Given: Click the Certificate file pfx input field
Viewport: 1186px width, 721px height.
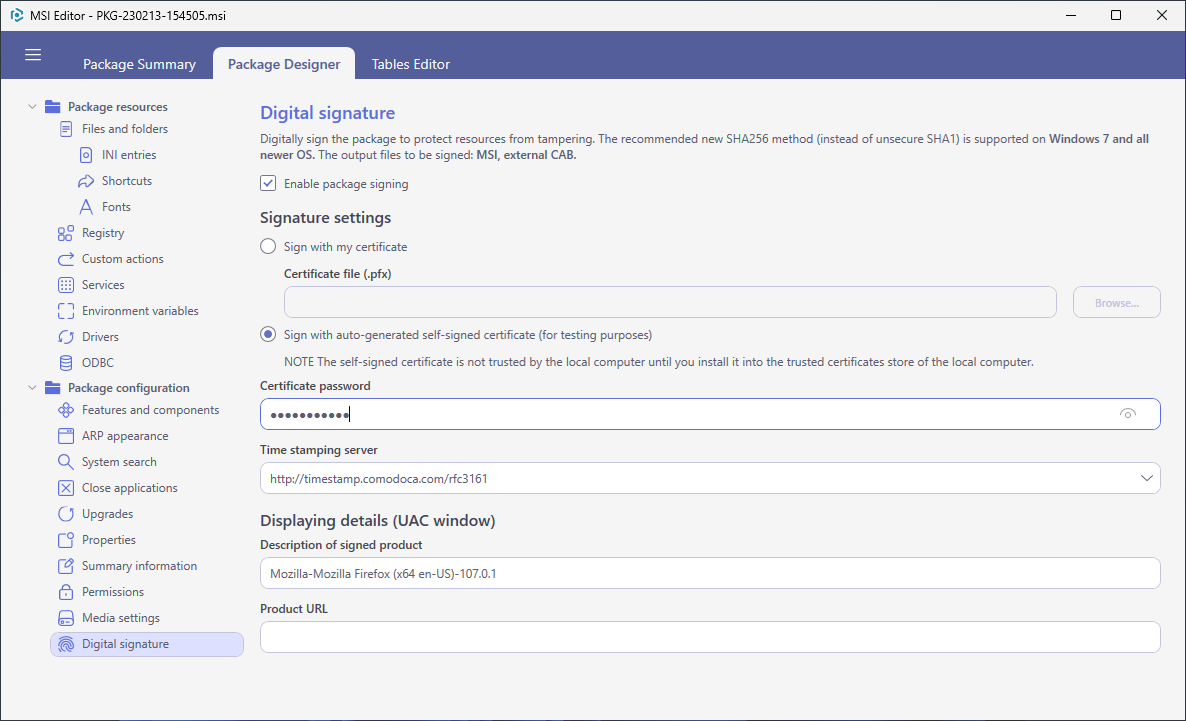Looking at the screenshot, I should click(670, 303).
